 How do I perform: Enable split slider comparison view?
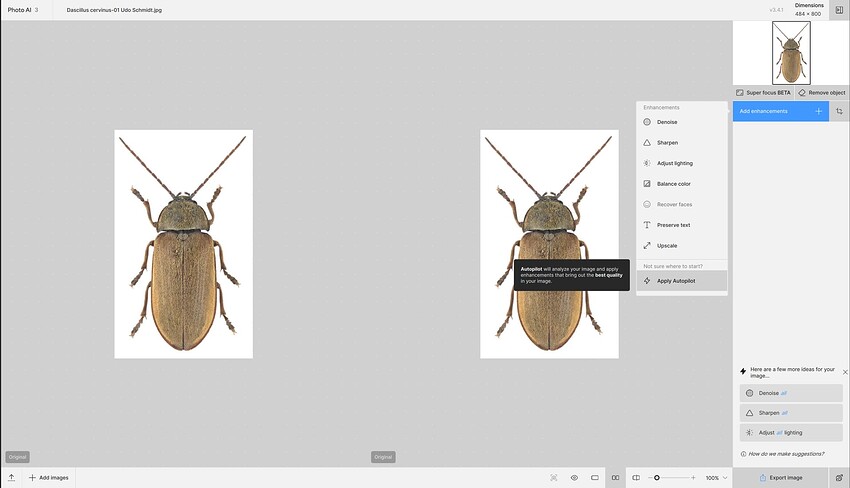click(636, 478)
